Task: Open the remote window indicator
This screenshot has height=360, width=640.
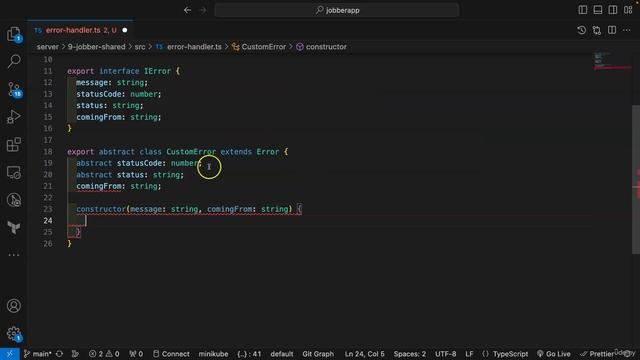Action: pos(9,354)
